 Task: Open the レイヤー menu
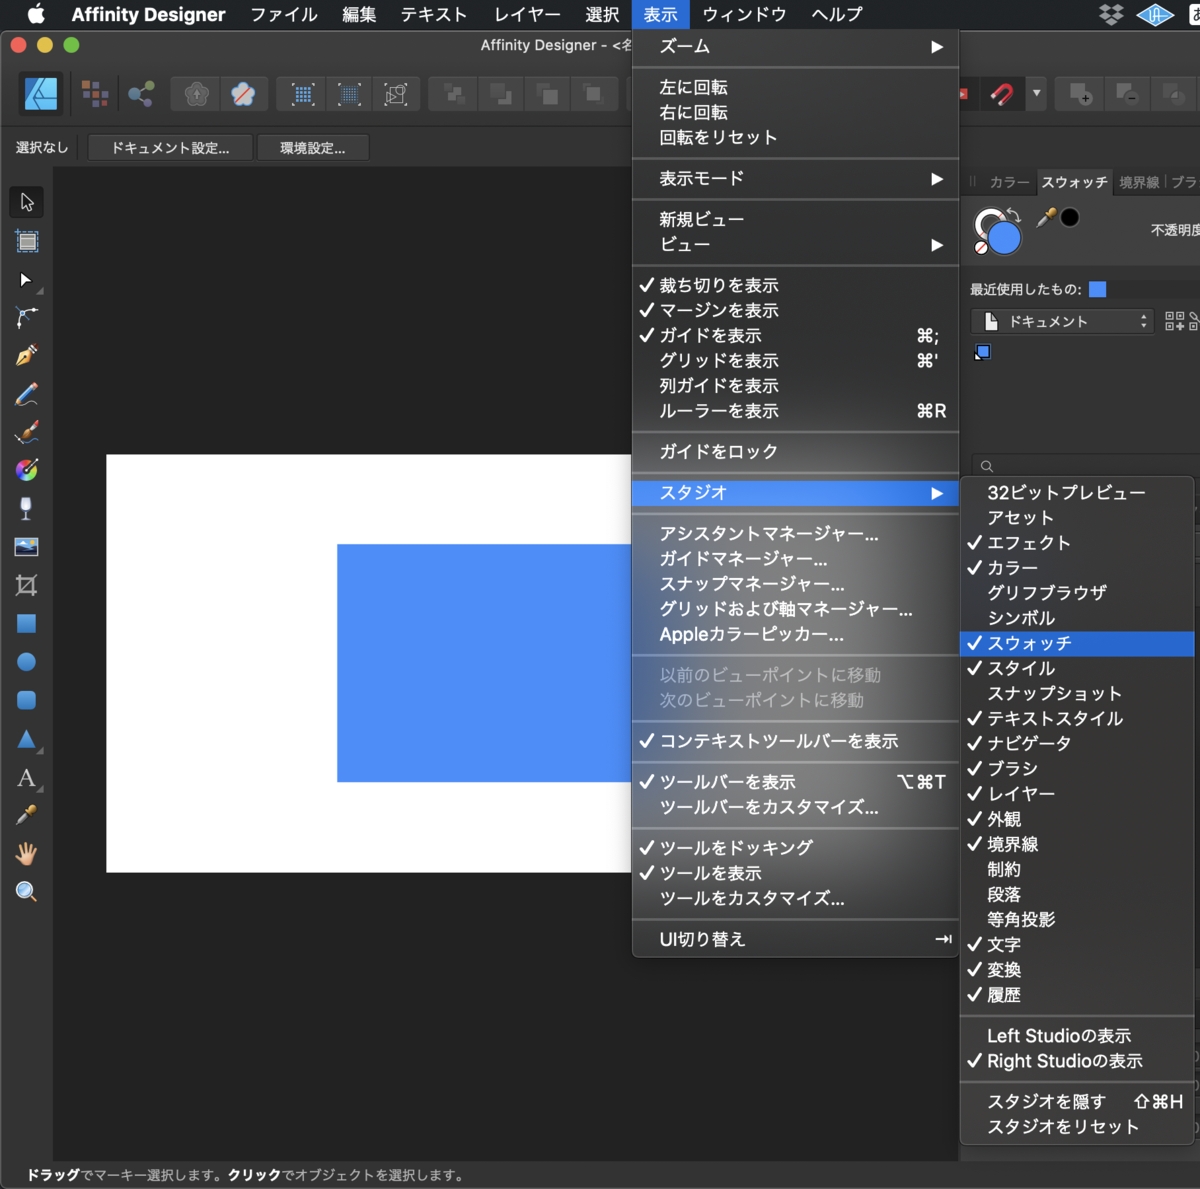click(527, 14)
